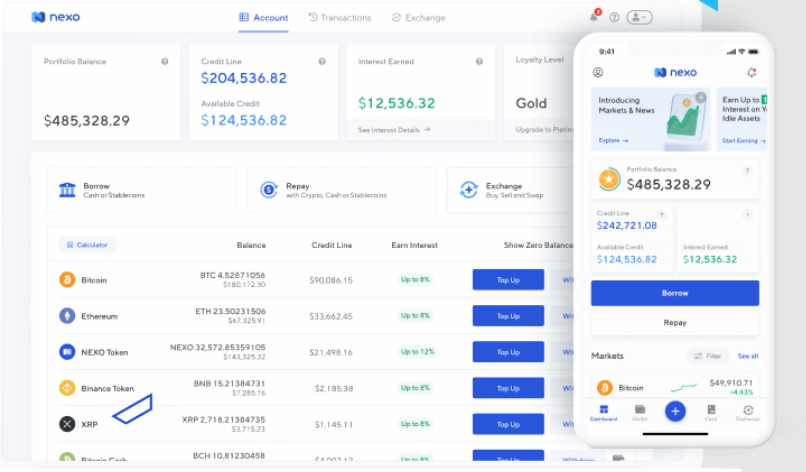
Task: Top Up the Binance Token row
Action: coord(508,388)
